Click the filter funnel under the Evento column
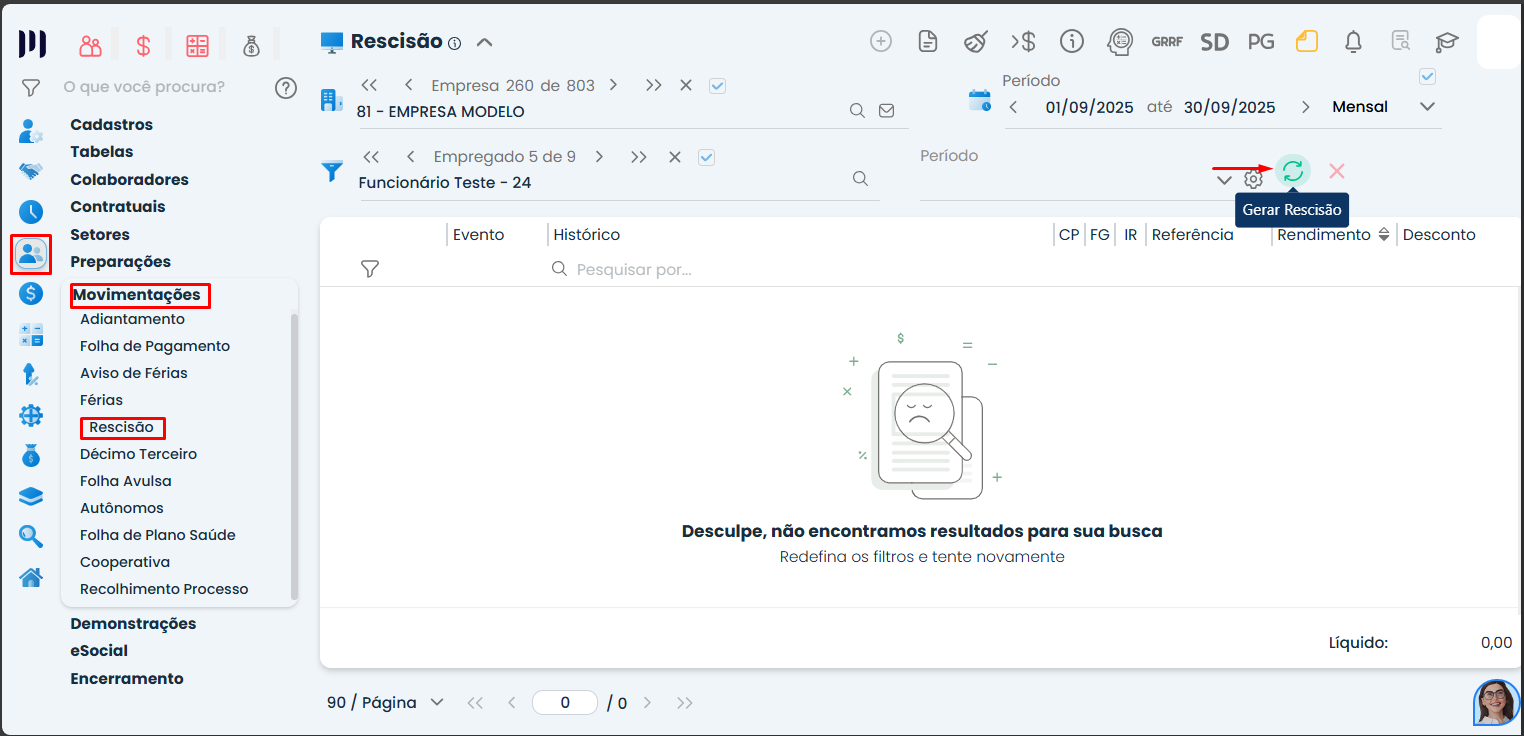 (370, 269)
